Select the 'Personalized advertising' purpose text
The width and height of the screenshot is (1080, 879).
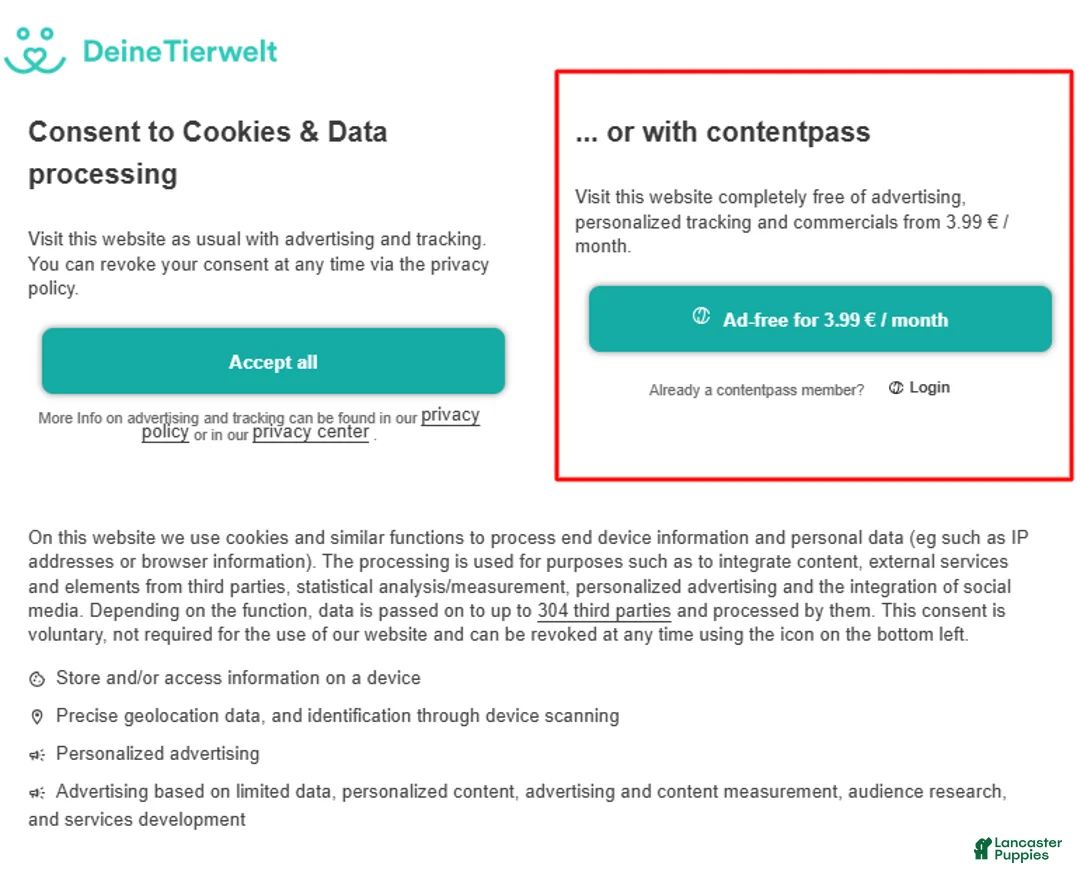(x=157, y=754)
